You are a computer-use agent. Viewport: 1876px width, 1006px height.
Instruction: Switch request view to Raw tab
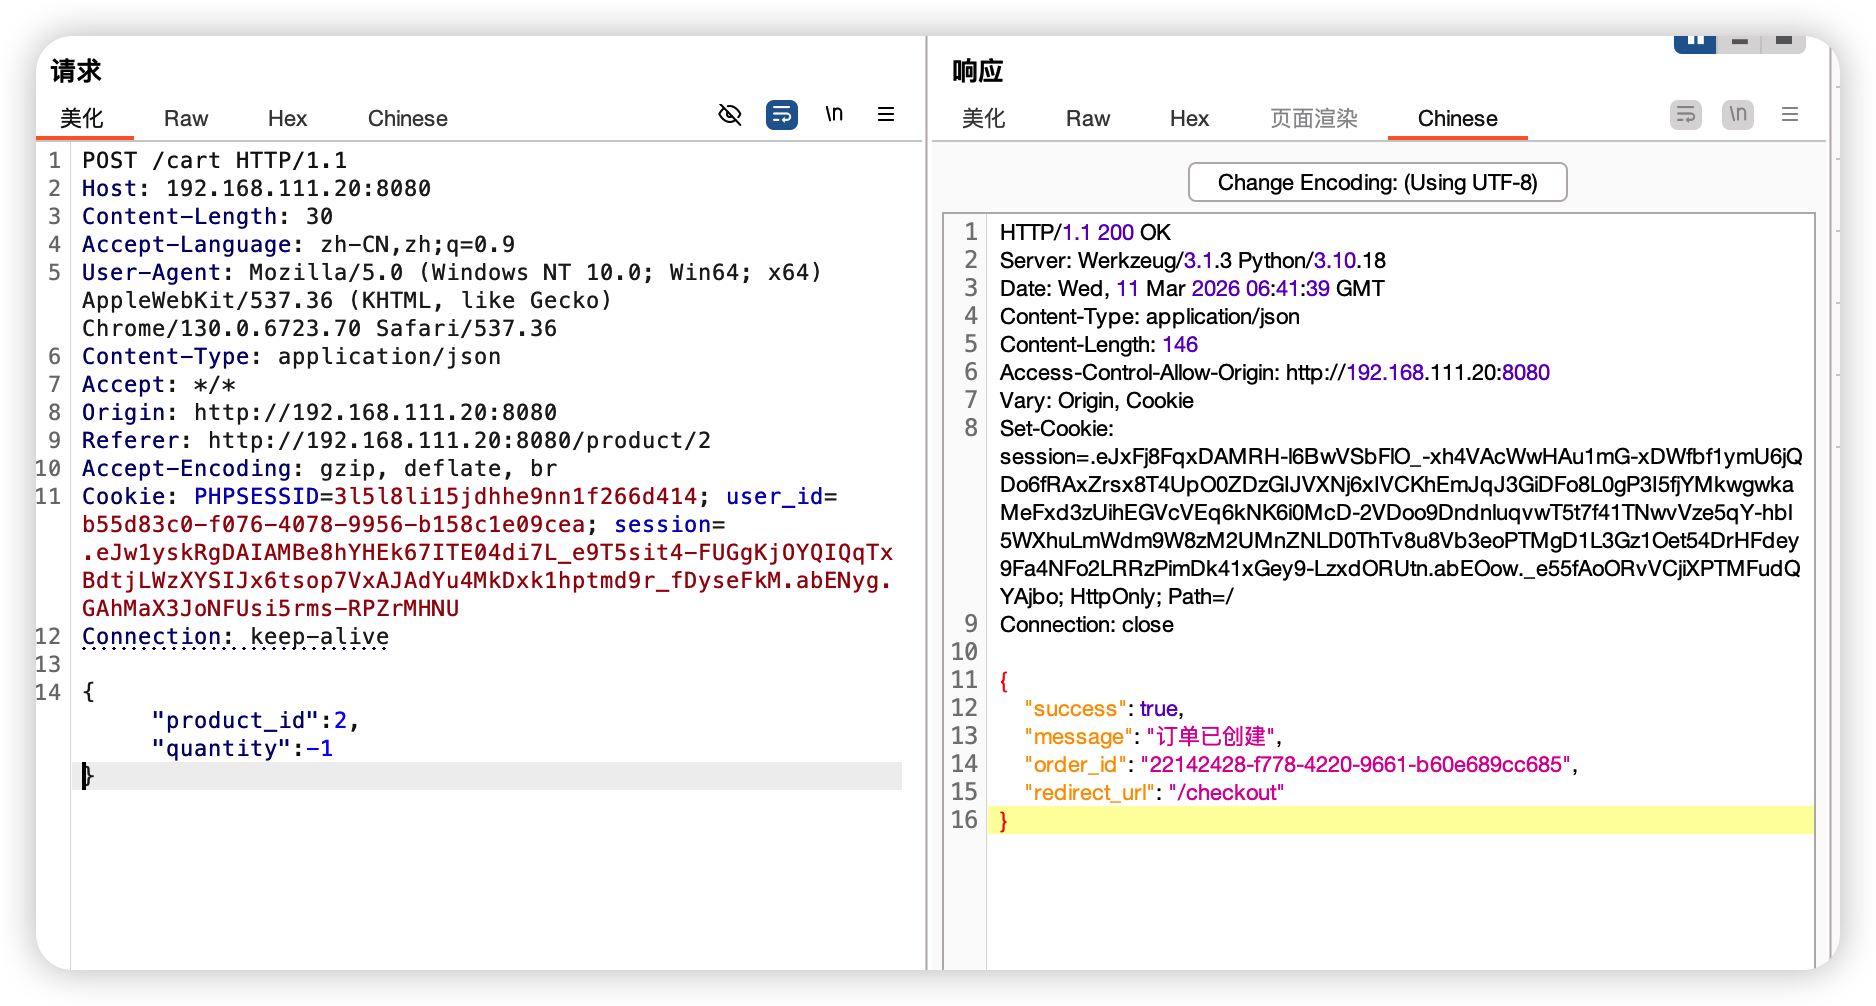186,119
